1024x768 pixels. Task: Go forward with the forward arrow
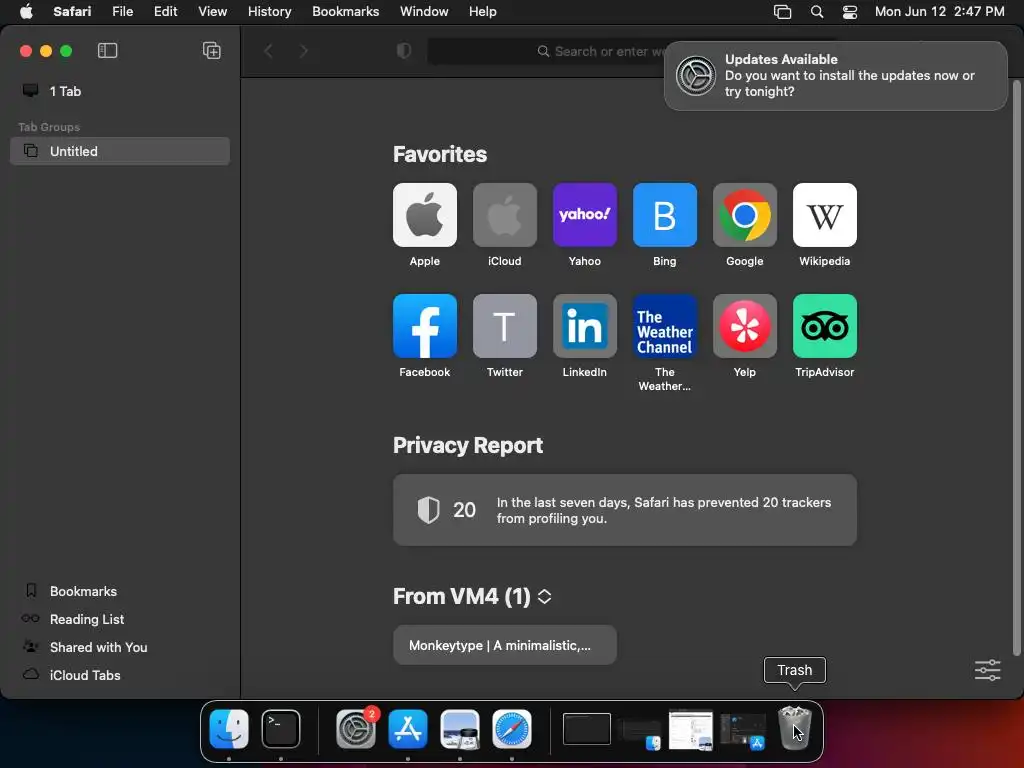(x=303, y=51)
